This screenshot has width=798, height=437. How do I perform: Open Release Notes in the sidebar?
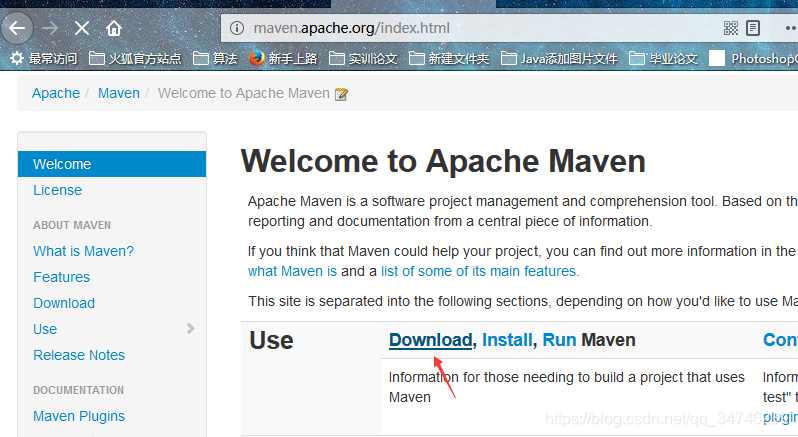pyautogui.click(x=79, y=355)
